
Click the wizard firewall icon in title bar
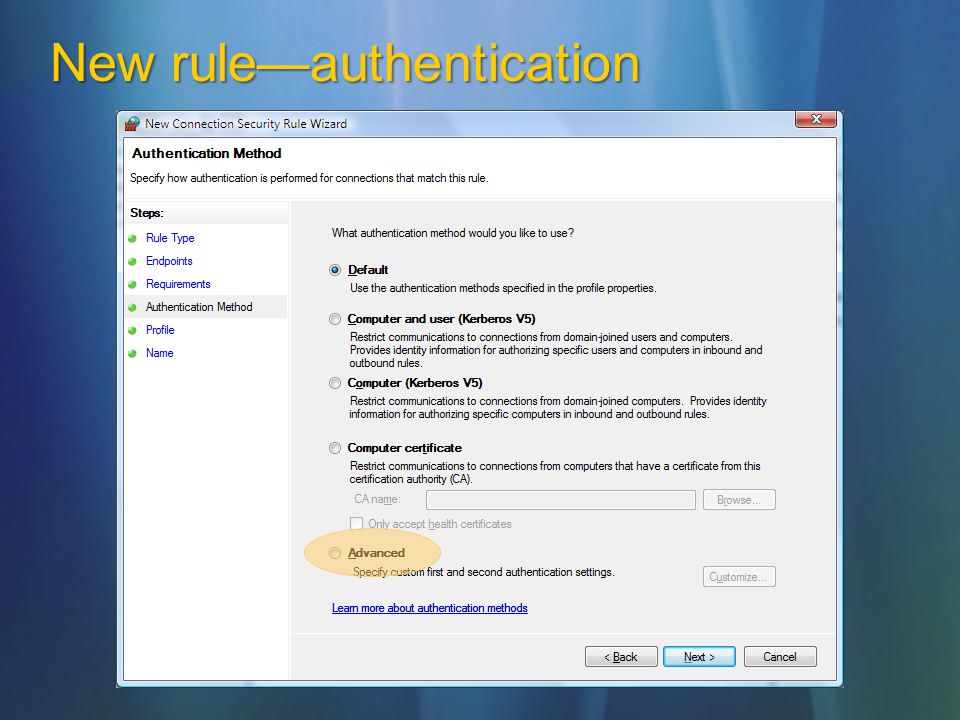(132, 124)
